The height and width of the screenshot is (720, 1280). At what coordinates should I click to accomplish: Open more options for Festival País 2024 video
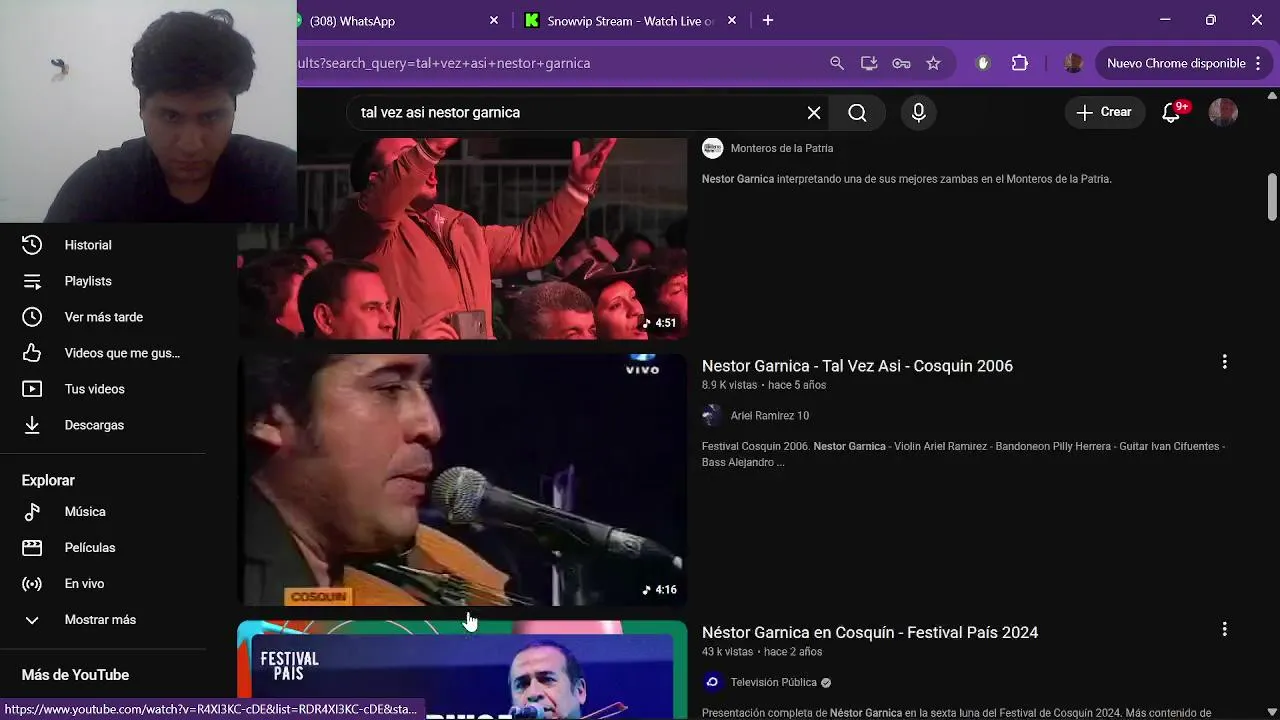[1224, 629]
